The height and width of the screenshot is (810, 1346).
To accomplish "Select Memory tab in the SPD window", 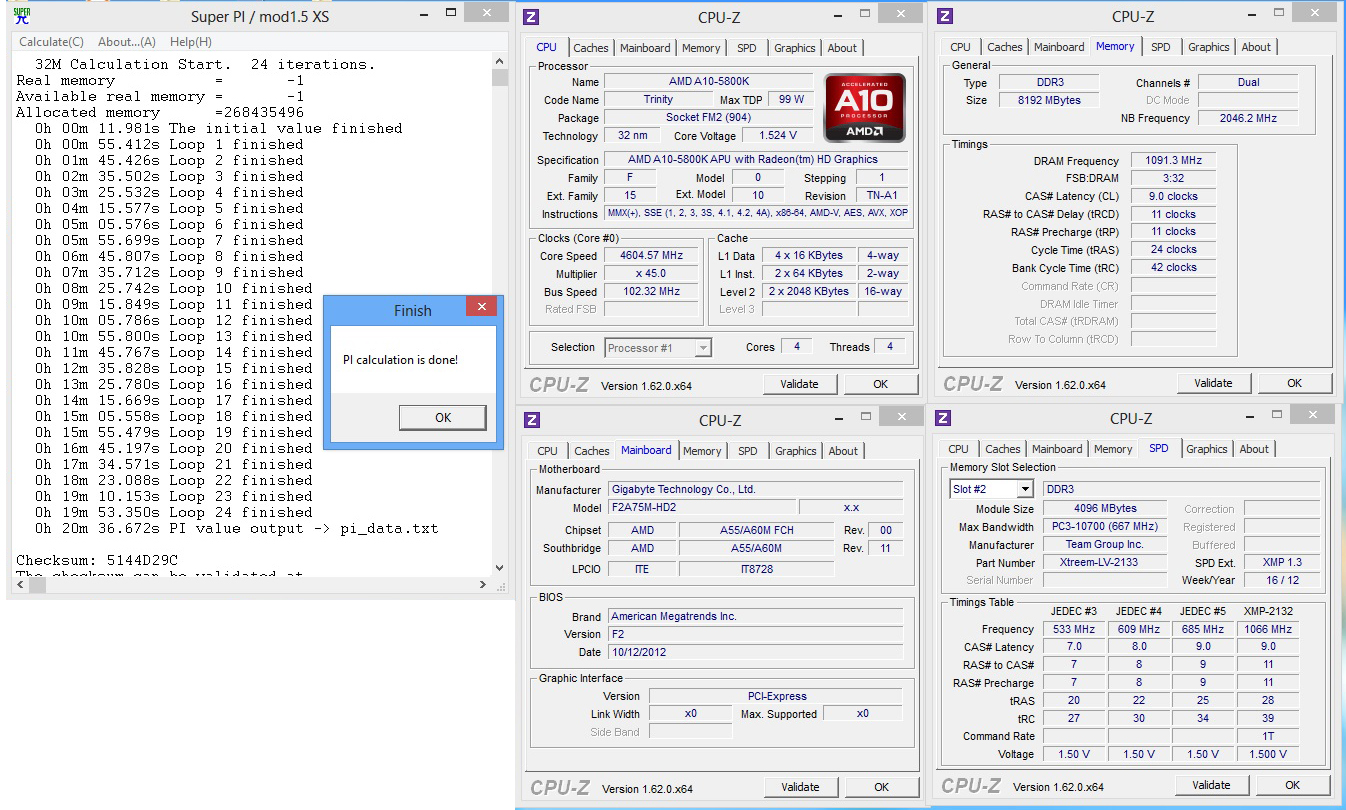I will (1113, 449).
